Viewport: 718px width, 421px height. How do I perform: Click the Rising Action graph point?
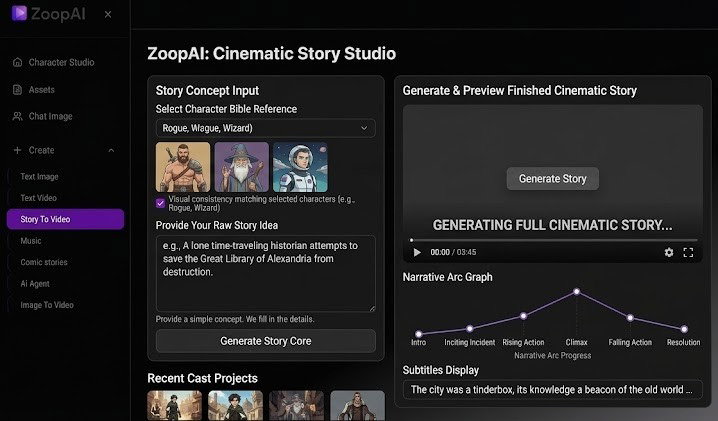523,316
